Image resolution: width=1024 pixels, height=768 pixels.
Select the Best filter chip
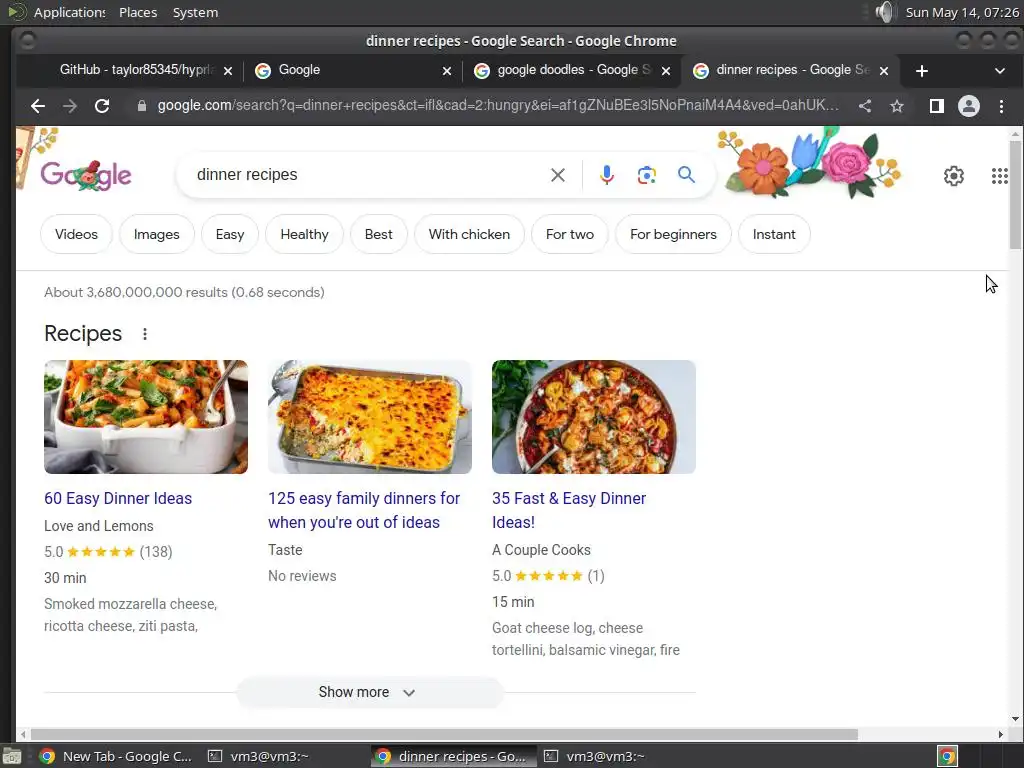379,234
